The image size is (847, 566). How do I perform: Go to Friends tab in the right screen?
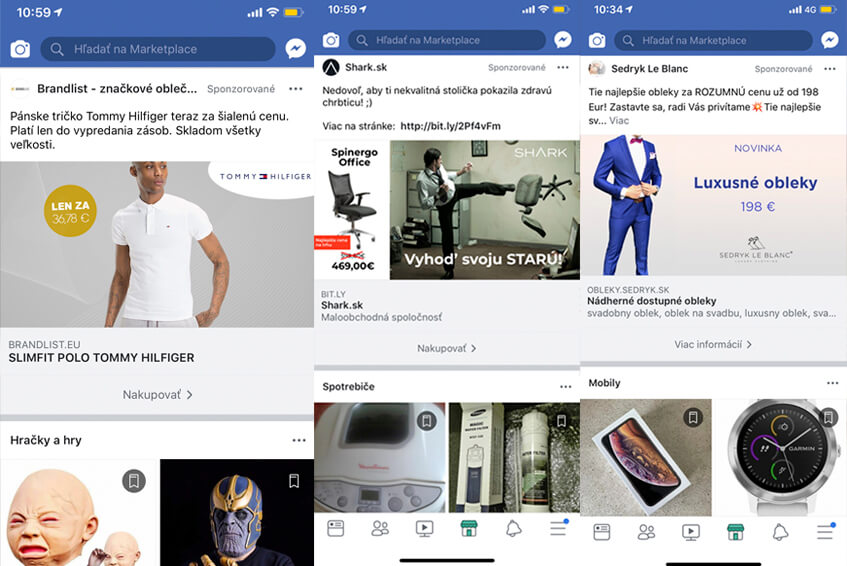pyautogui.click(x=646, y=532)
